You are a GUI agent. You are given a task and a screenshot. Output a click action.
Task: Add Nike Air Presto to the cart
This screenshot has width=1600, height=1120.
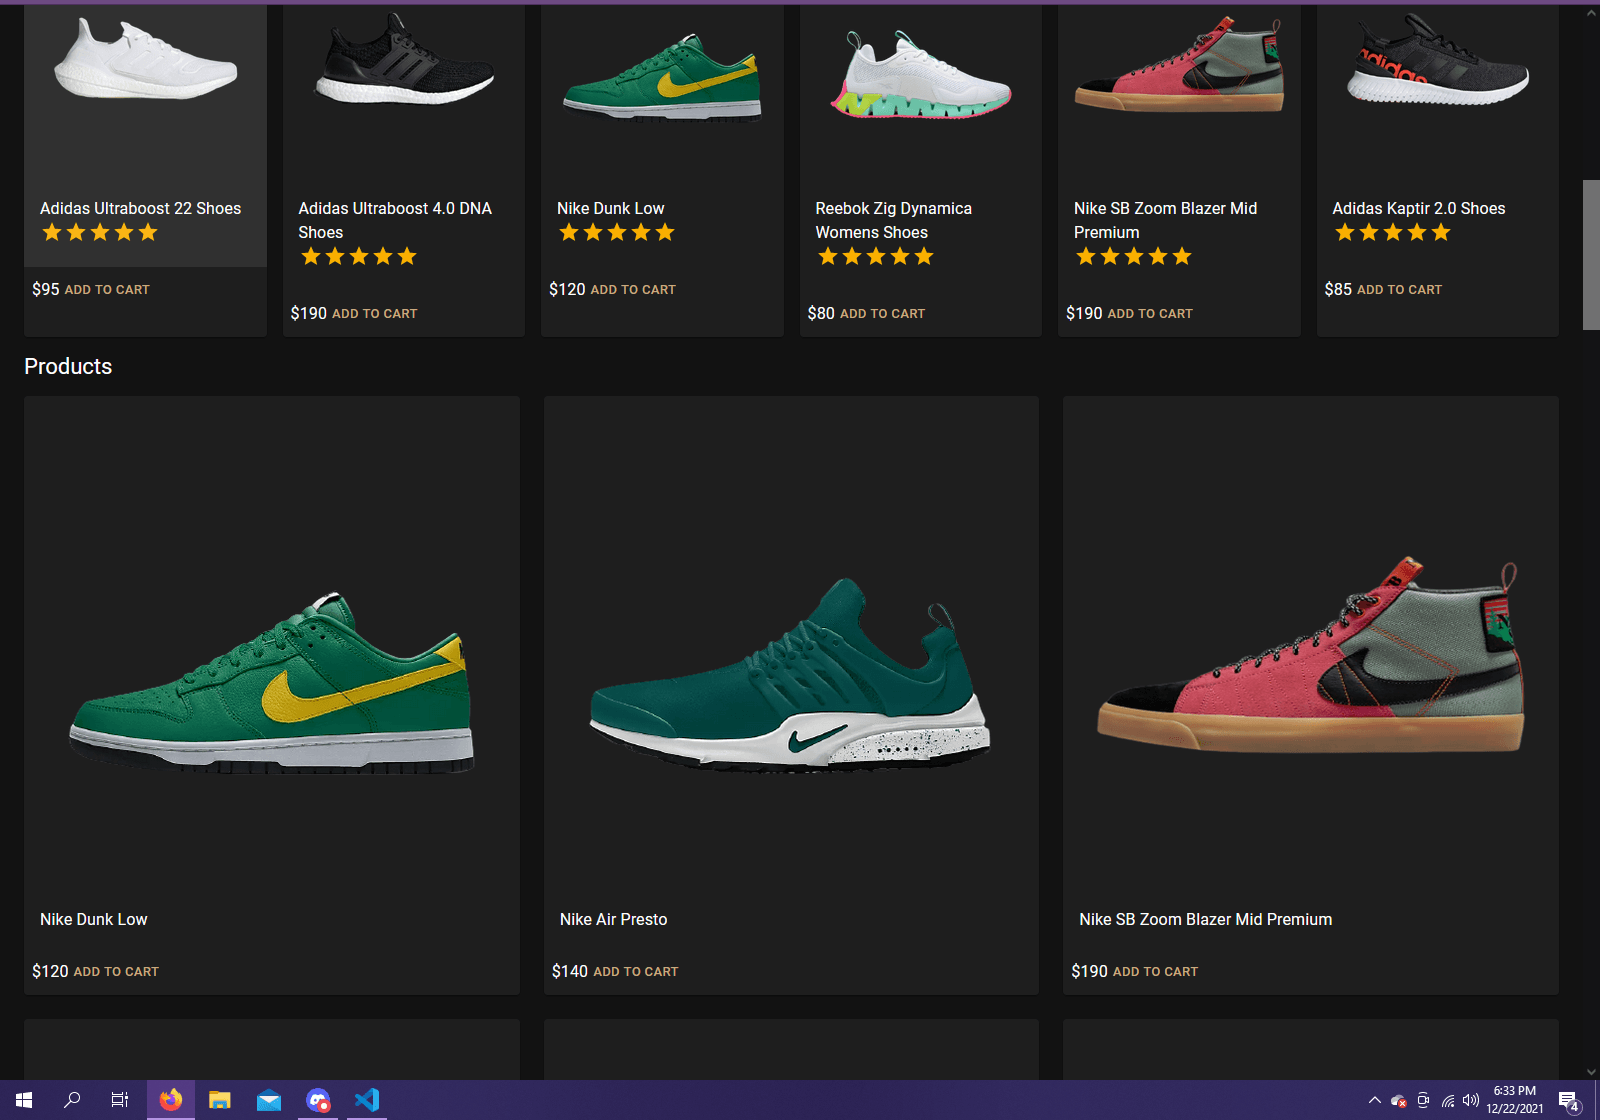(x=635, y=971)
